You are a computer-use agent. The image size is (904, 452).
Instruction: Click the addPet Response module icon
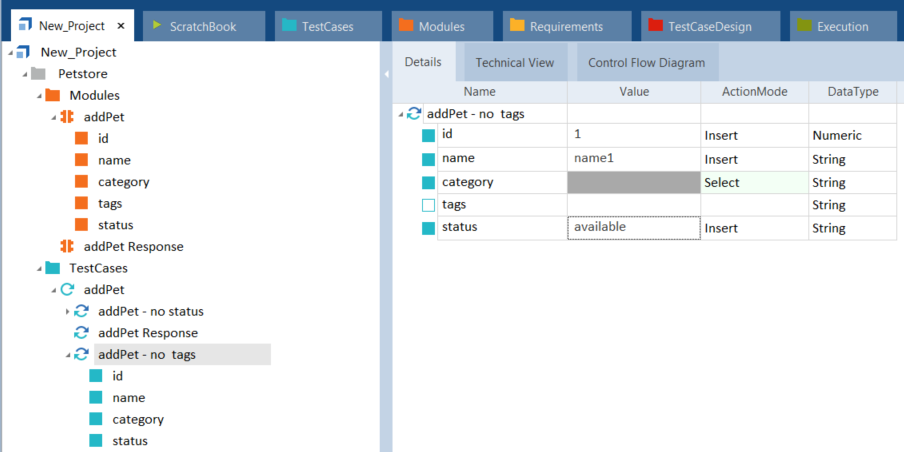(x=68, y=246)
